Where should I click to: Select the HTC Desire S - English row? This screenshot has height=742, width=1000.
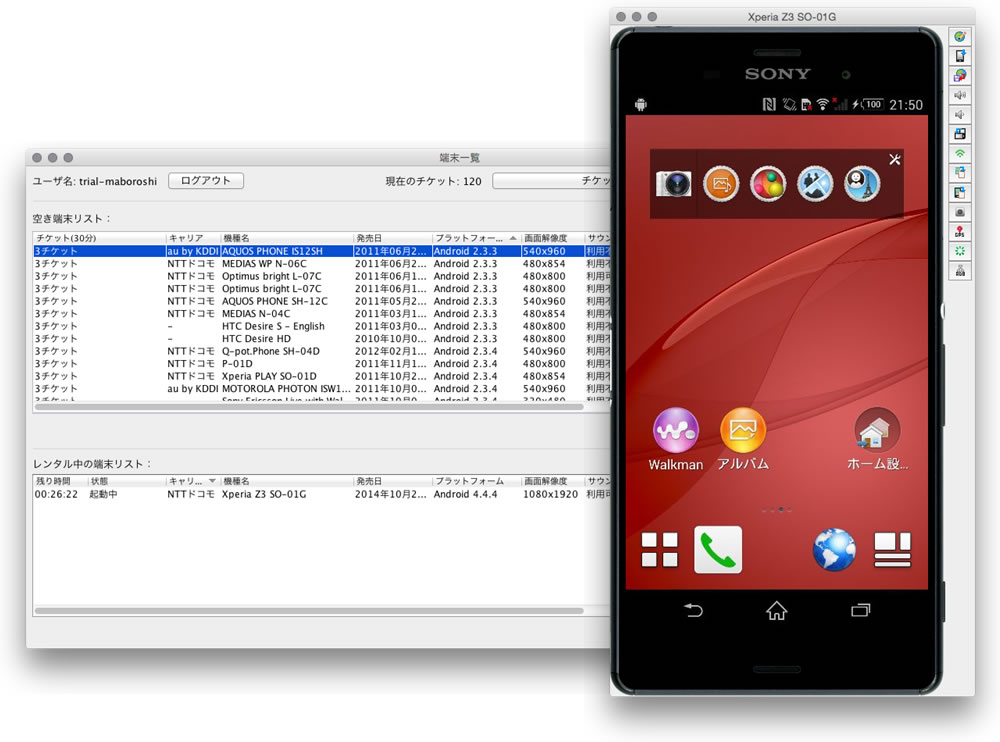coord(321,326)
